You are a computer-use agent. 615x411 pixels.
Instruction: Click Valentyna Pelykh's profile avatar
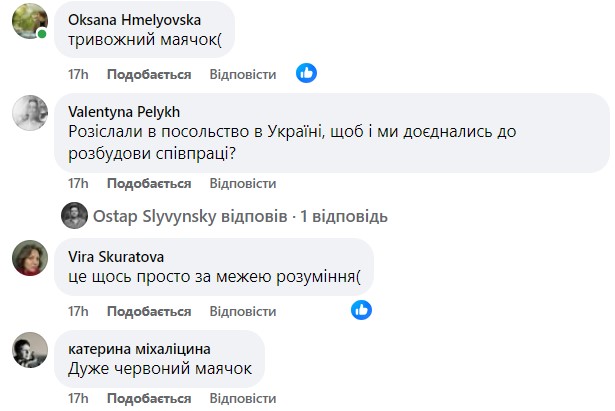(30, 112)
